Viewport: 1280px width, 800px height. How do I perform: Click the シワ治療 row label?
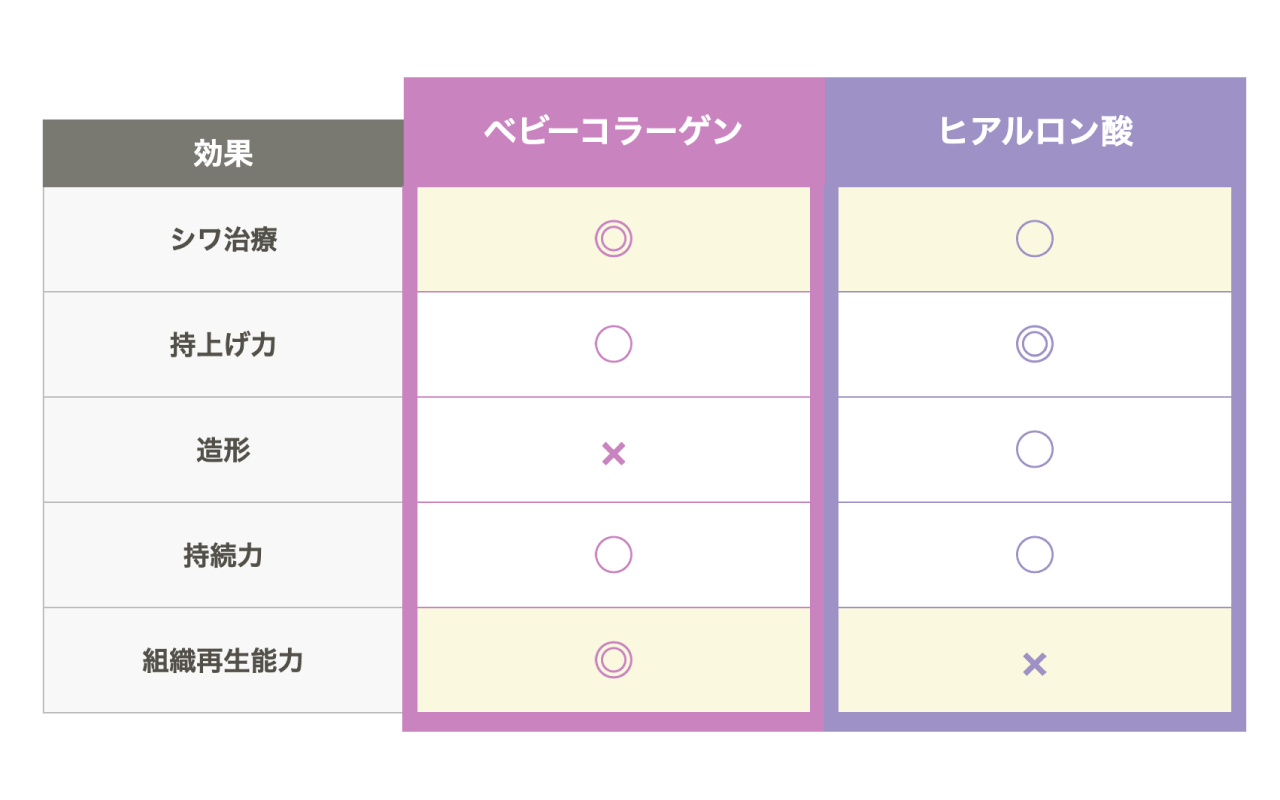pyautogui.click(x=223, y=240)
